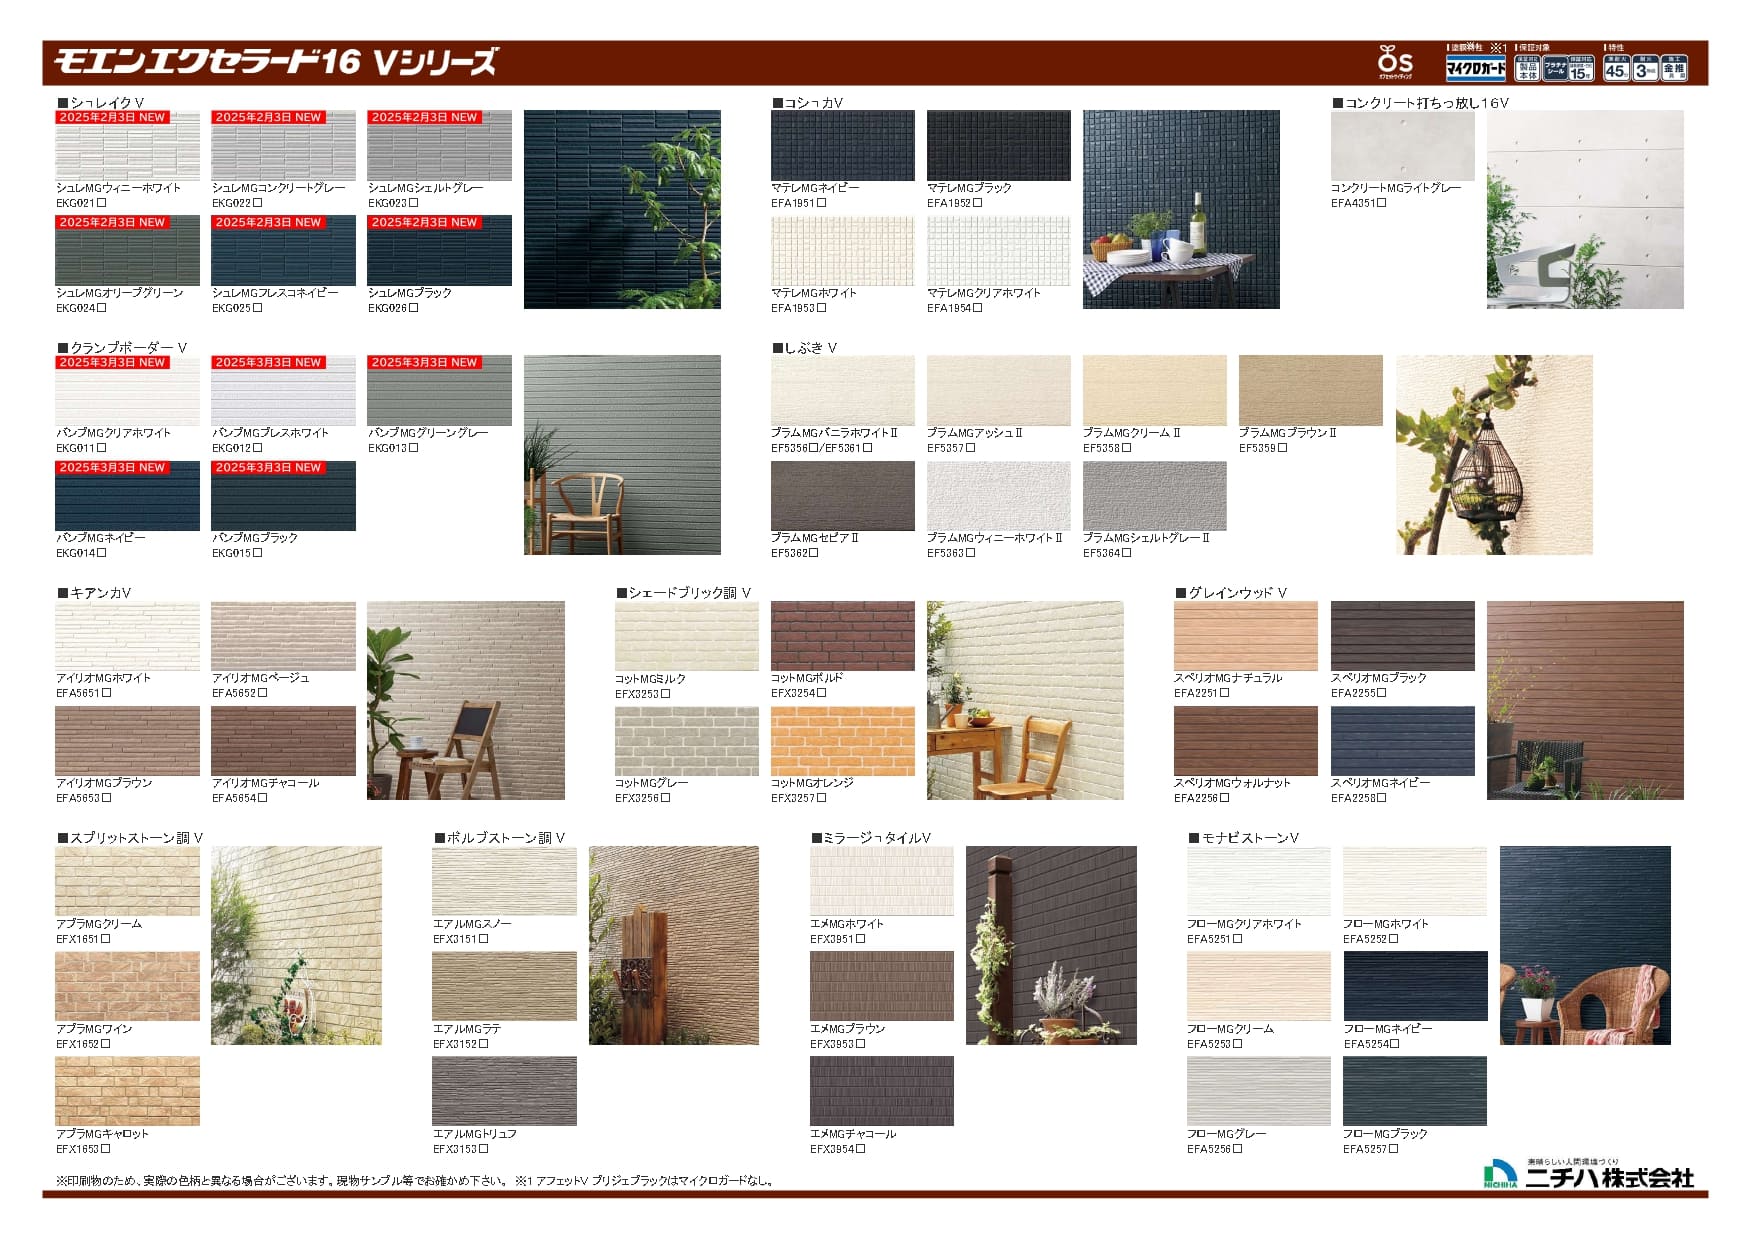This screenshot has height=1241, width=1755.
Task: Select the スペリオMGナチュラル swatch
Action: 1245,635
